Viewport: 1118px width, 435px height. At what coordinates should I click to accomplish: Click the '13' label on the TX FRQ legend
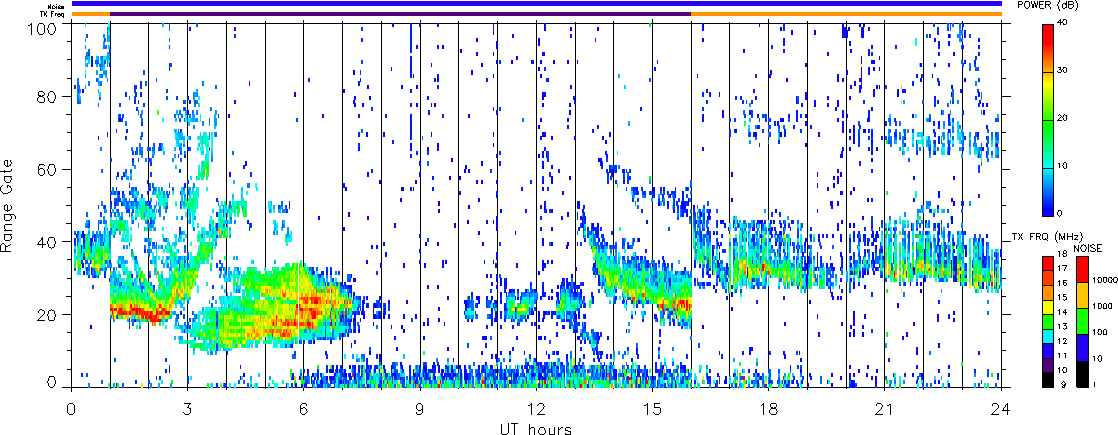pyautogui.click(x=1062, y=327)
